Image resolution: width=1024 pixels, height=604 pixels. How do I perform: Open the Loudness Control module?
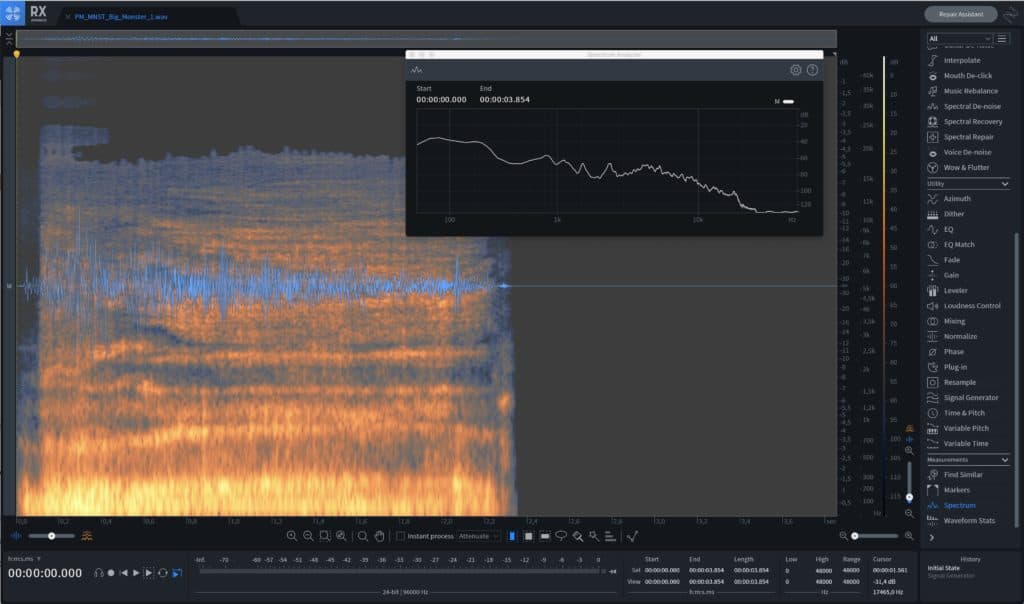(x=972, y=306)
